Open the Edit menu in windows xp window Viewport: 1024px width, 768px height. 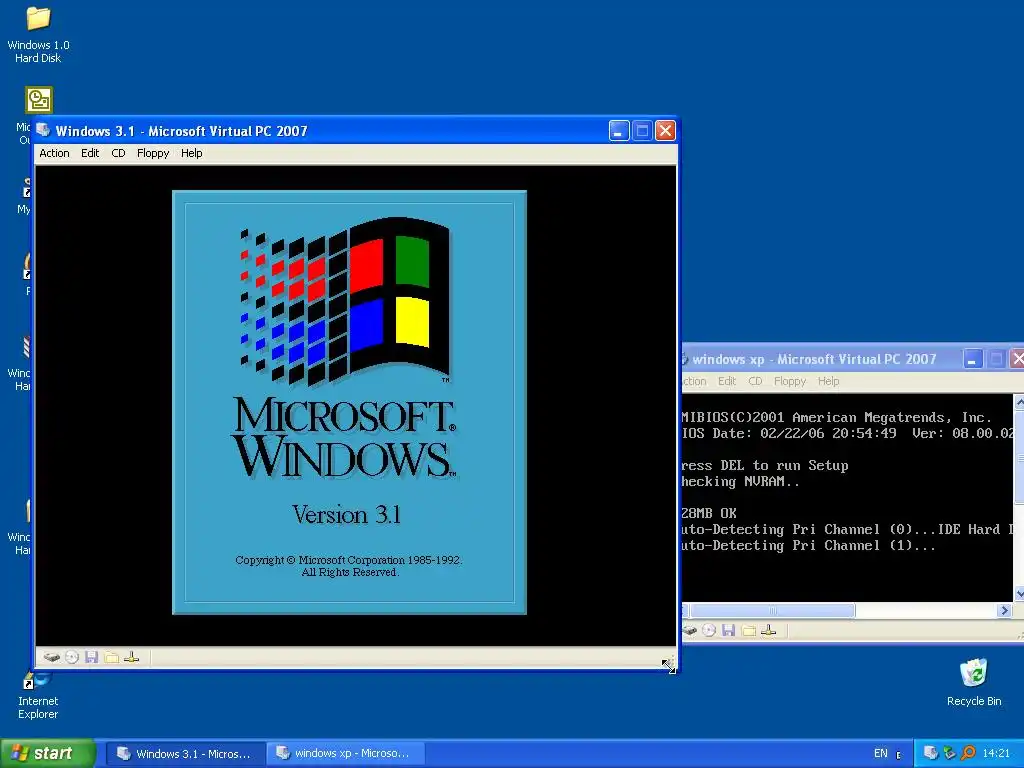click(x=727, y=381)
